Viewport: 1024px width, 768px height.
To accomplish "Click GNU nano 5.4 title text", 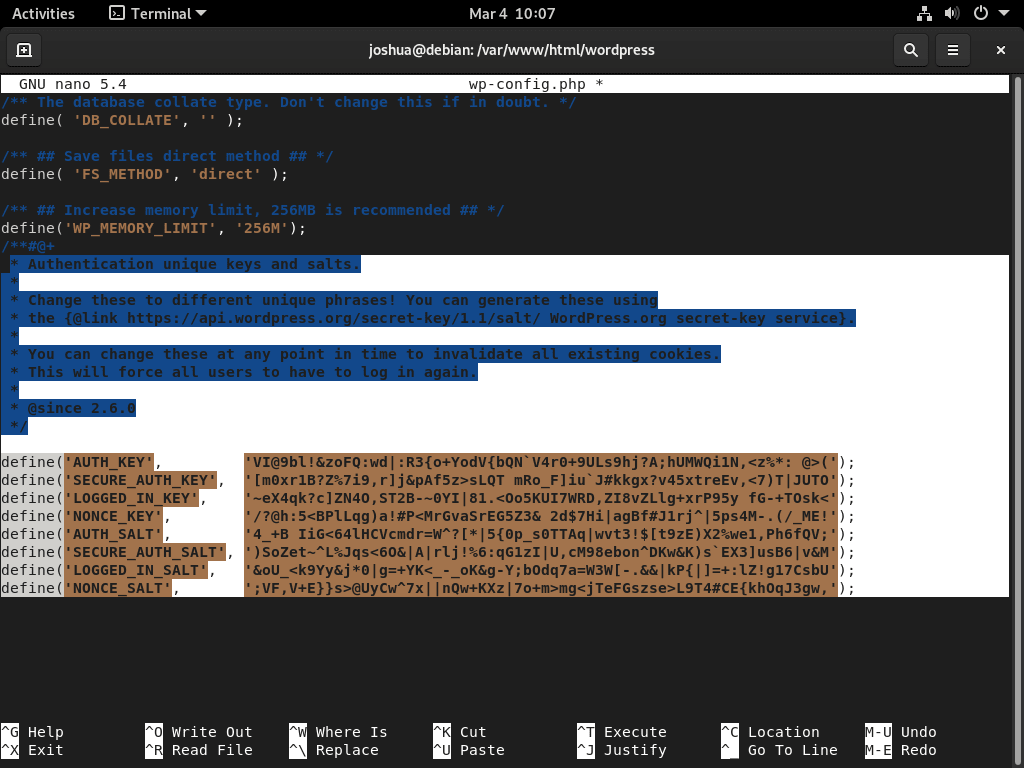I will point(72,84).
